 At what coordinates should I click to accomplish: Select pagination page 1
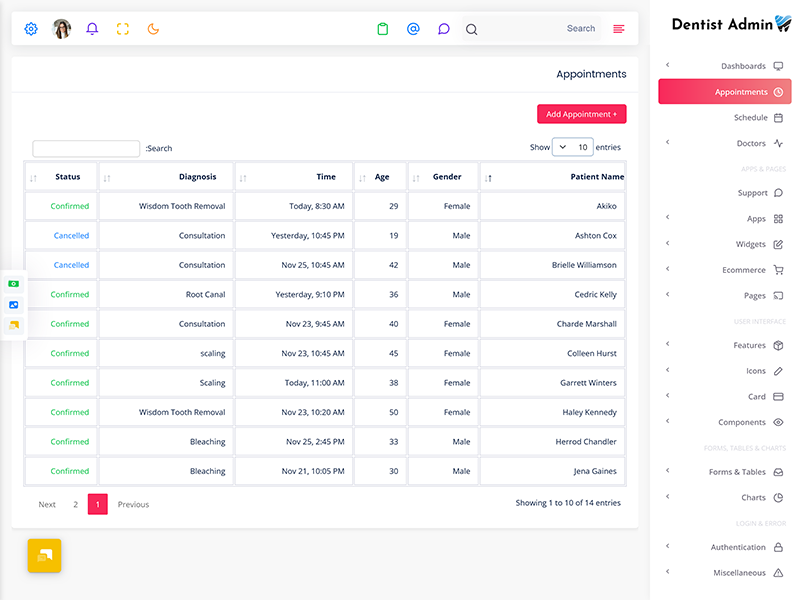97,504
